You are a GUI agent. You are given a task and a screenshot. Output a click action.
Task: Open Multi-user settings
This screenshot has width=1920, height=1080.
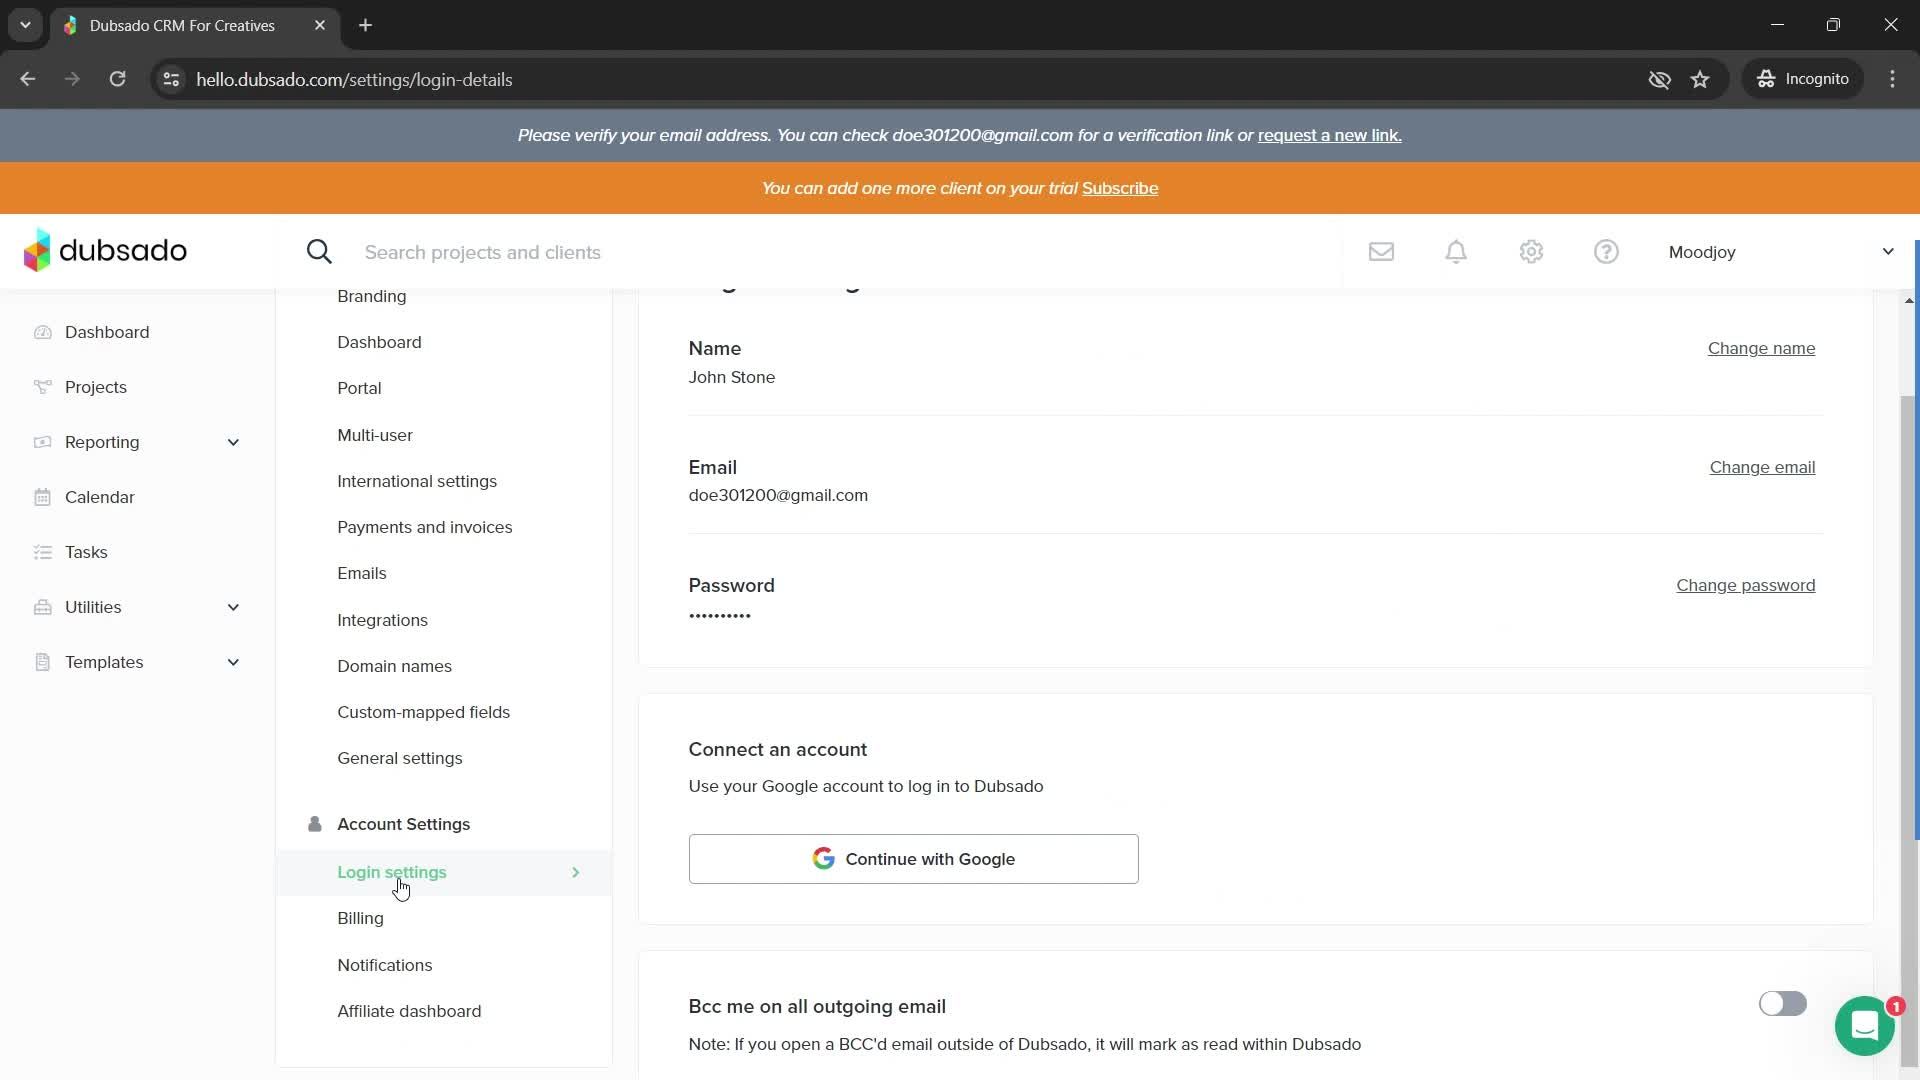[375, 435]
